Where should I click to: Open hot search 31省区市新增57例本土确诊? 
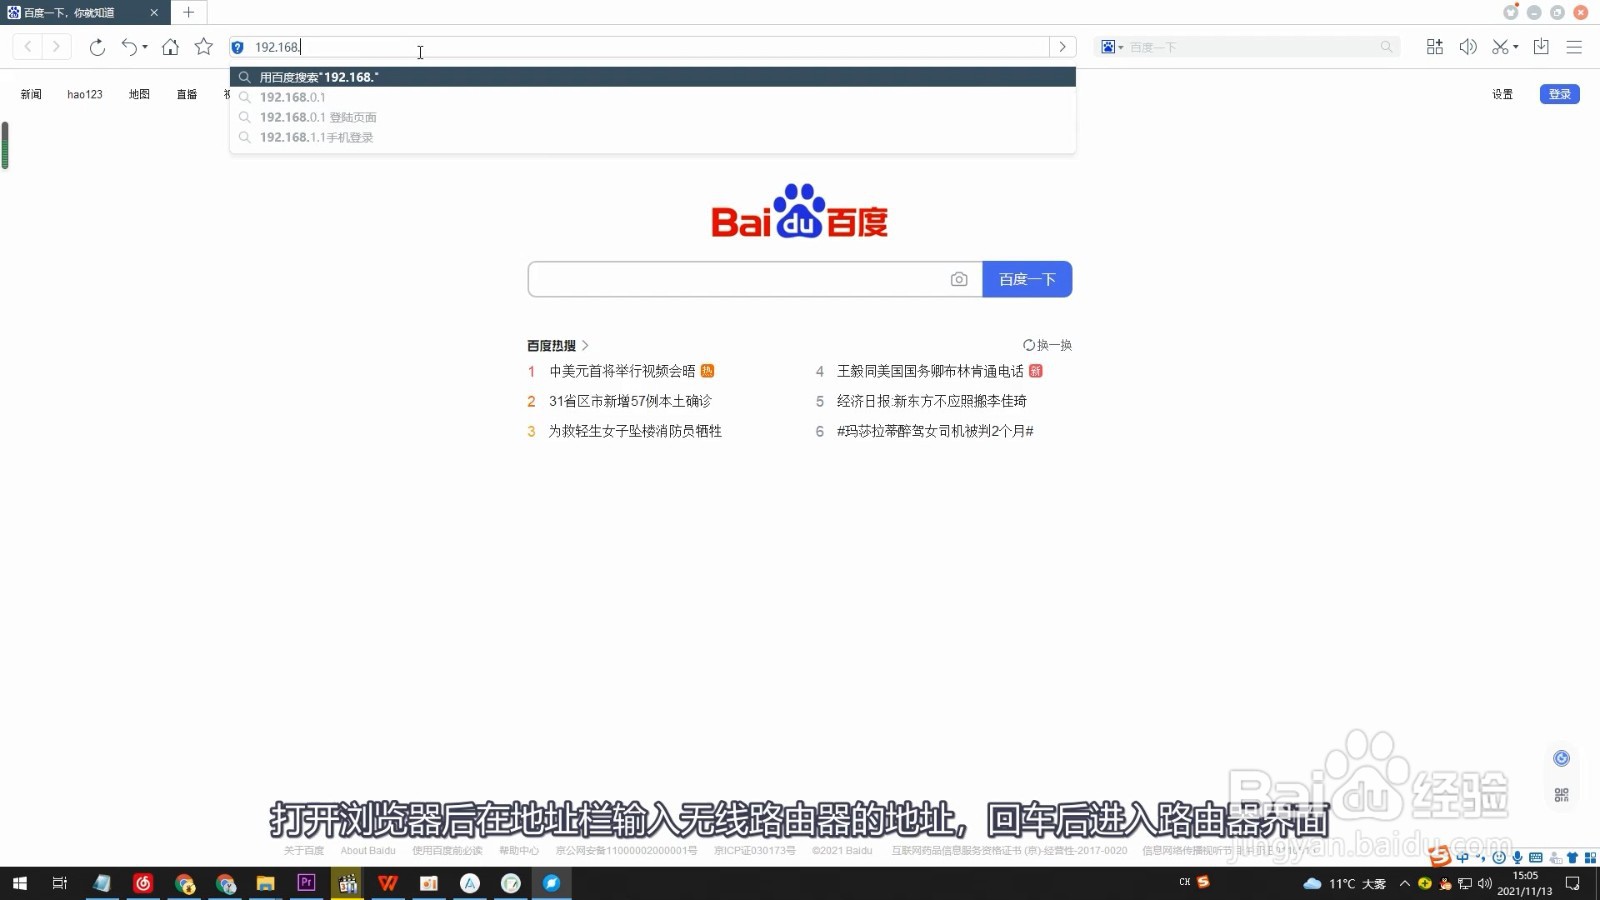(630, 401)
